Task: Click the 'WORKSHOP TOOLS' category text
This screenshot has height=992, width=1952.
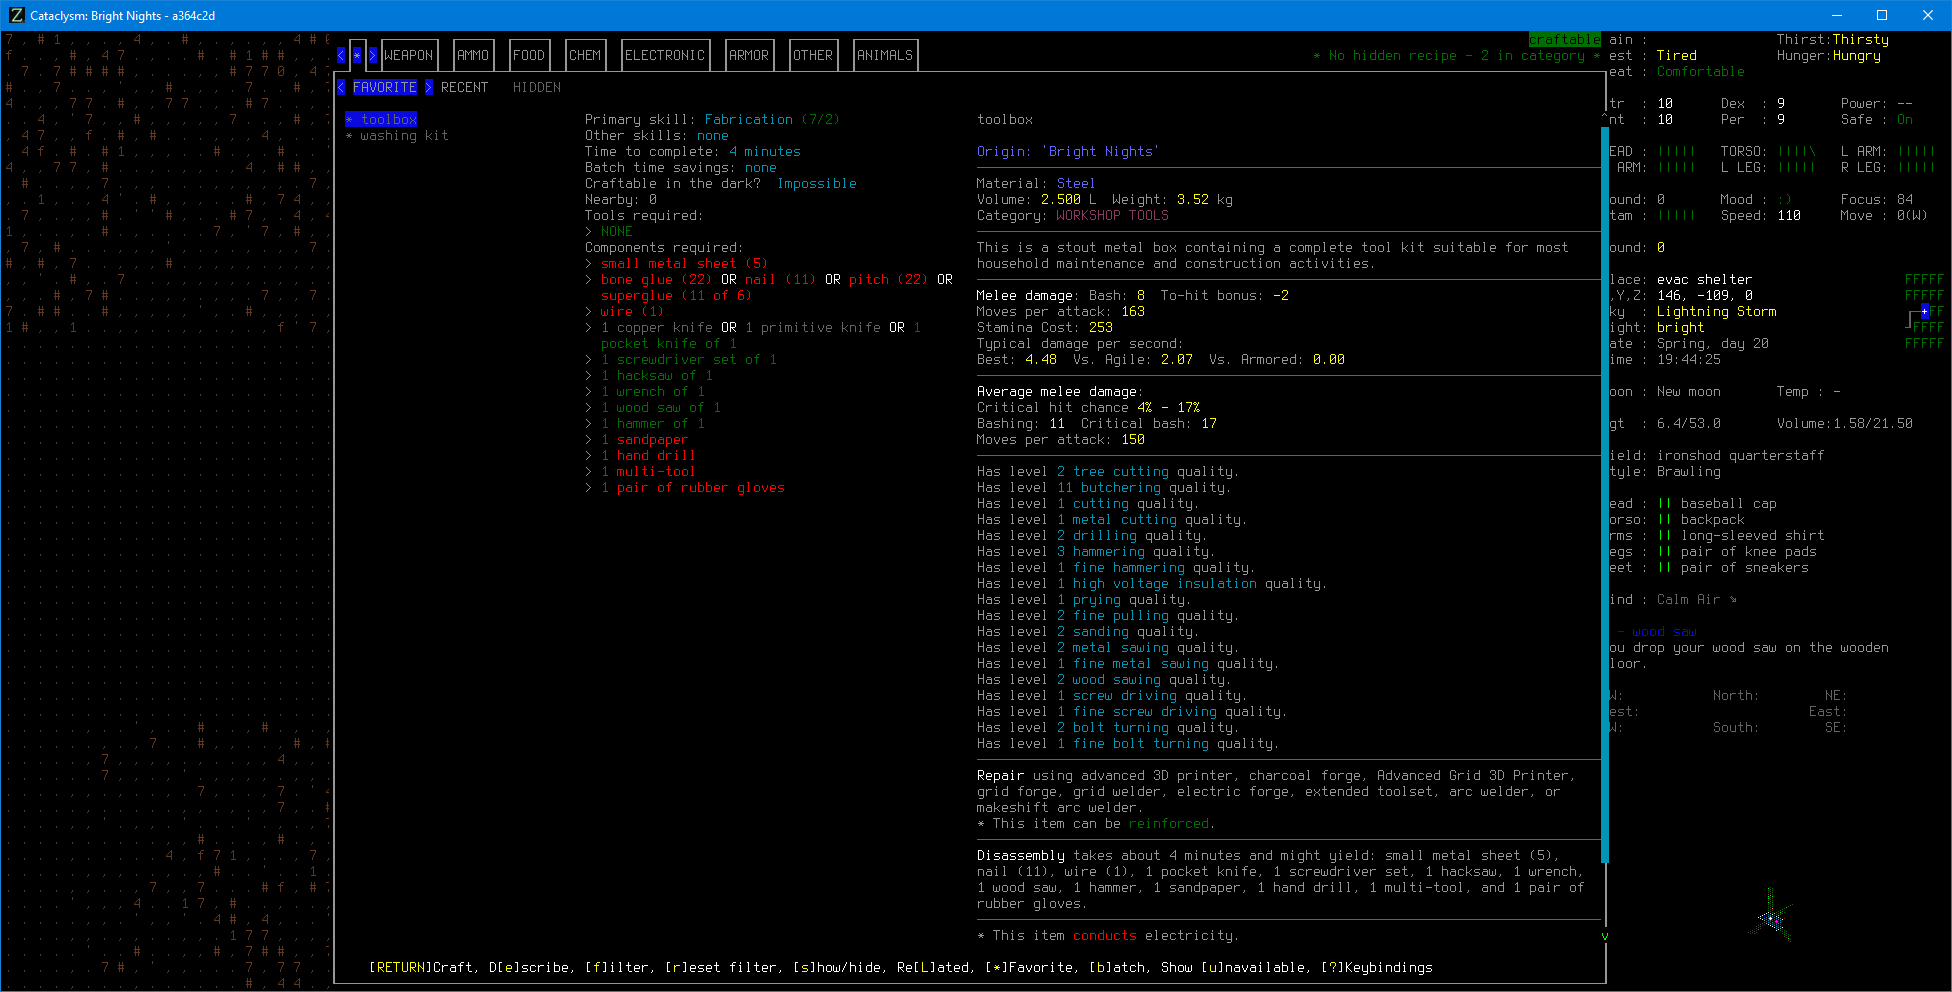Action: [x=1113, y=215]
